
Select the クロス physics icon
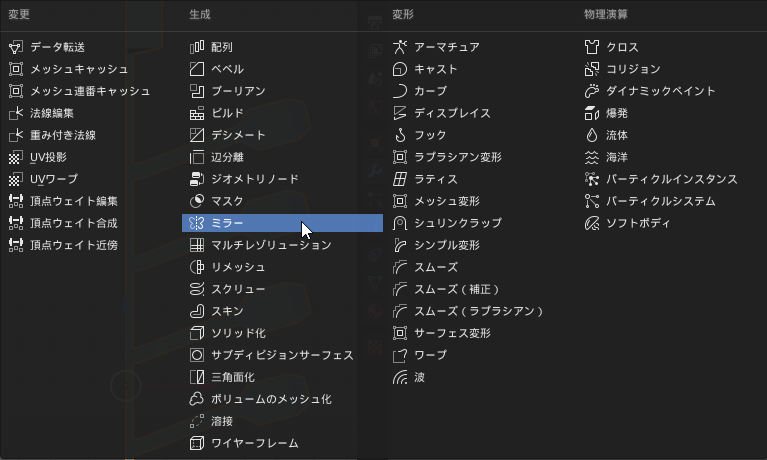point(592,47)
